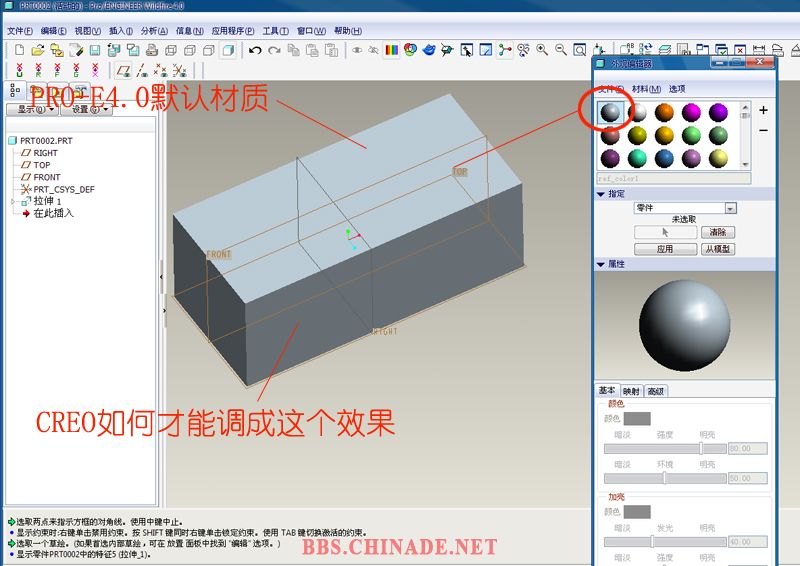This screenshot has height=566, width=800.
Task: Open the 文件(F) menu
Action: tap(20, 31)
